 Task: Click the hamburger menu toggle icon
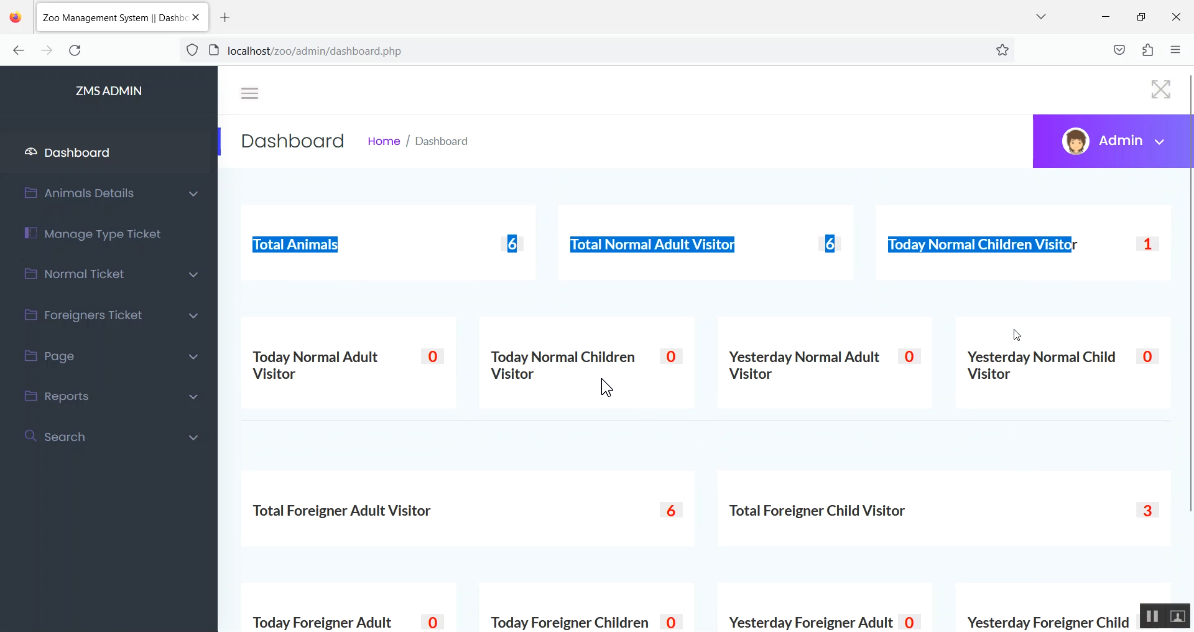(x=250, y=94)
